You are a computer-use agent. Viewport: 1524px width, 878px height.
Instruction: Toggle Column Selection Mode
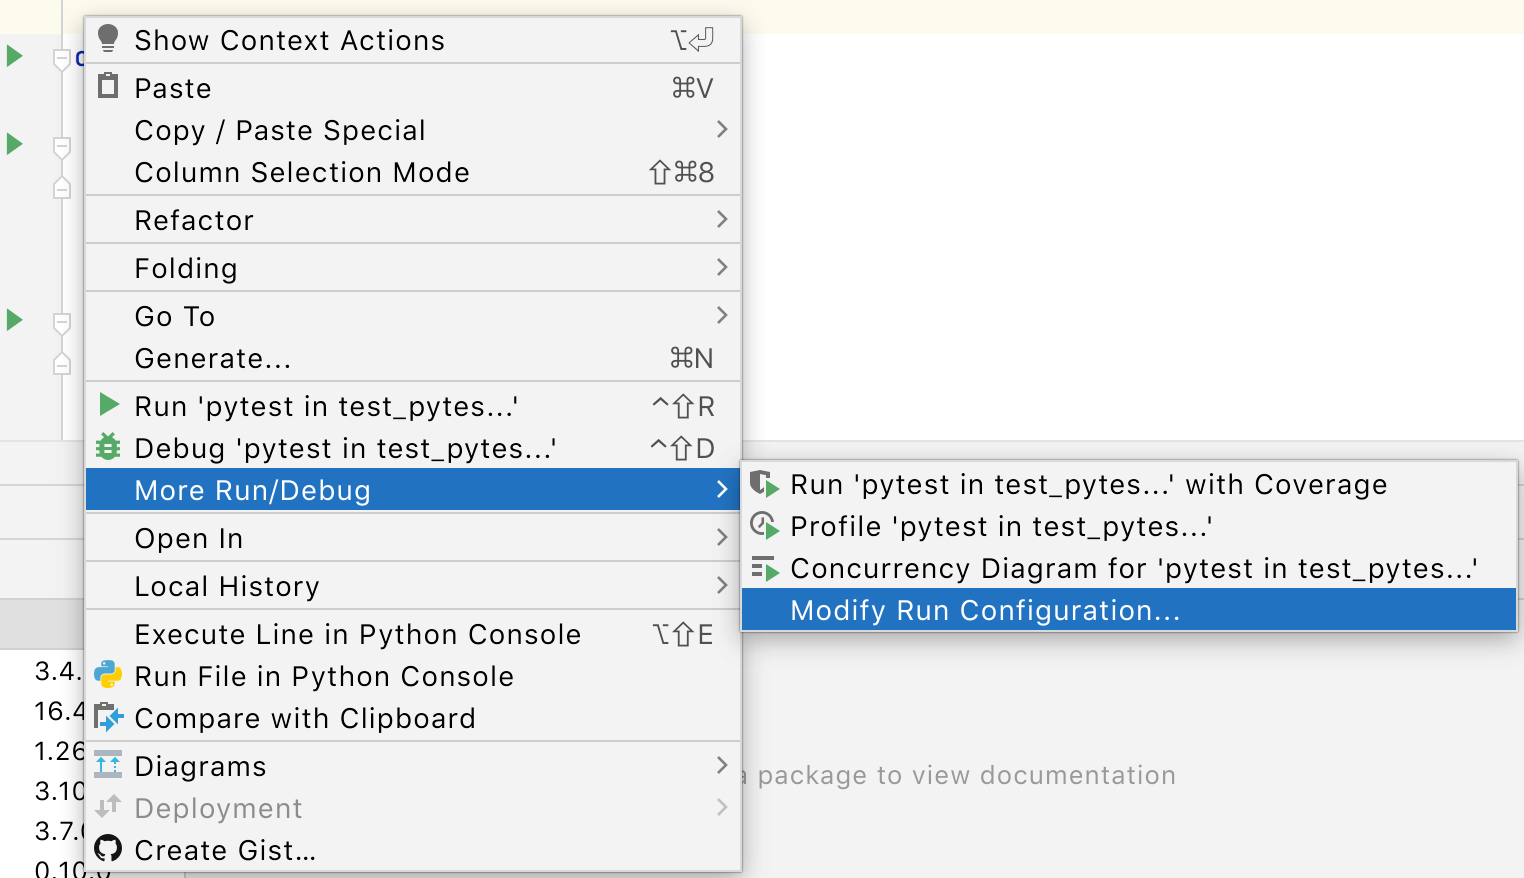coord(302,172)
